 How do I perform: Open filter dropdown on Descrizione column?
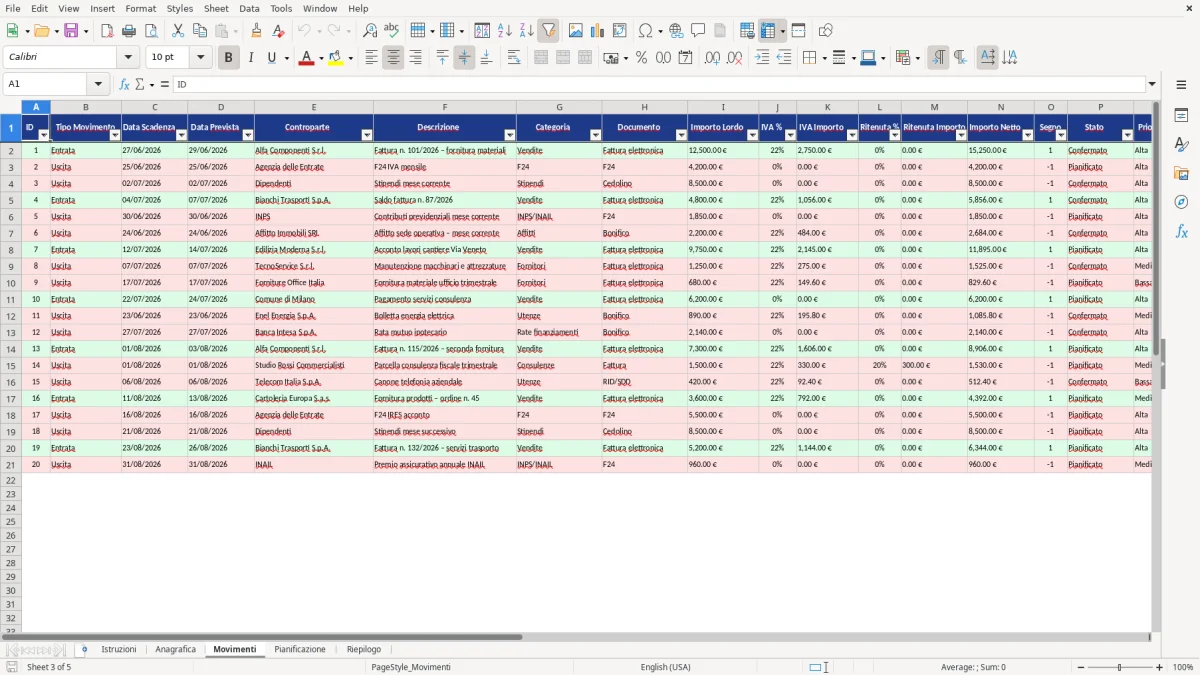pos(510,135)
